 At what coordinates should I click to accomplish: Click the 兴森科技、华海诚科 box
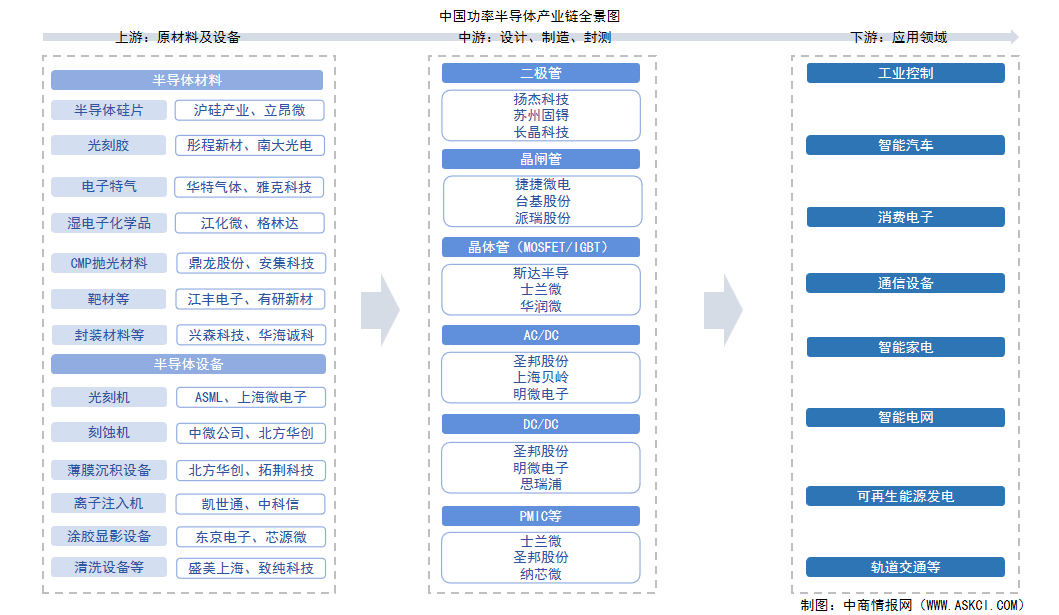(x=251, y=335)
